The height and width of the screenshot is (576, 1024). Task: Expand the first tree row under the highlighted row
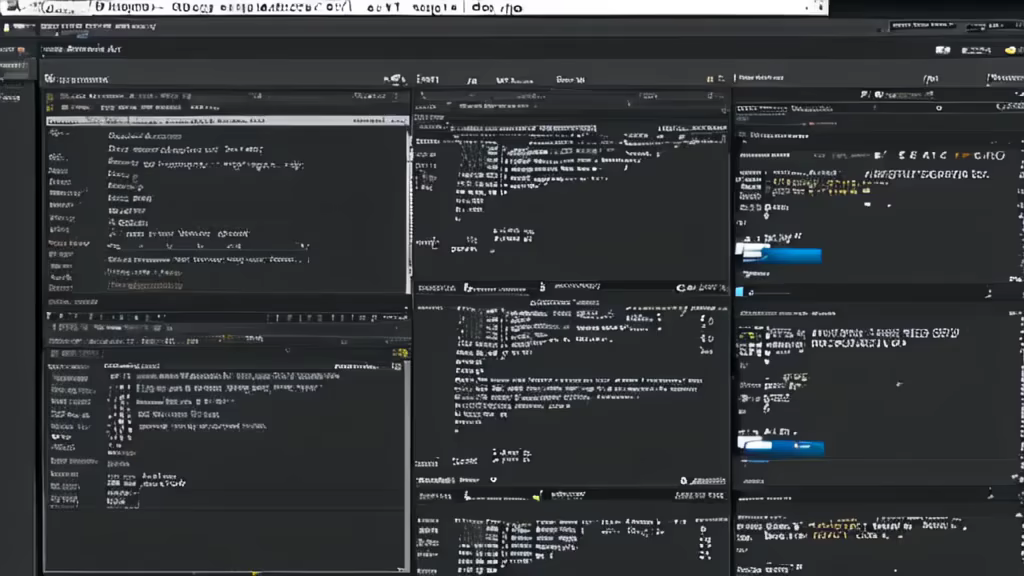(x=58, y=134)
